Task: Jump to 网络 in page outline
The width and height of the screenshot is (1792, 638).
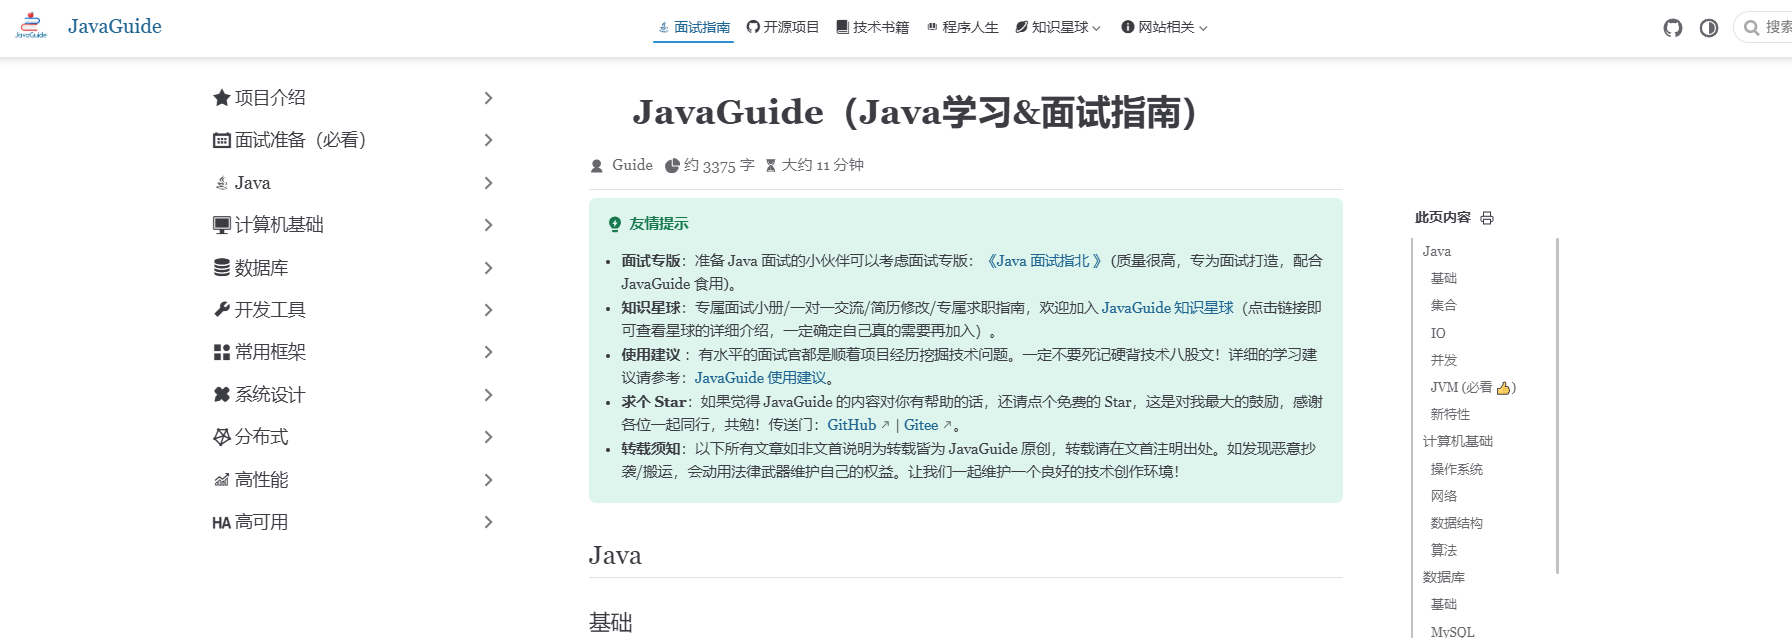Action: pos(1444,496)
